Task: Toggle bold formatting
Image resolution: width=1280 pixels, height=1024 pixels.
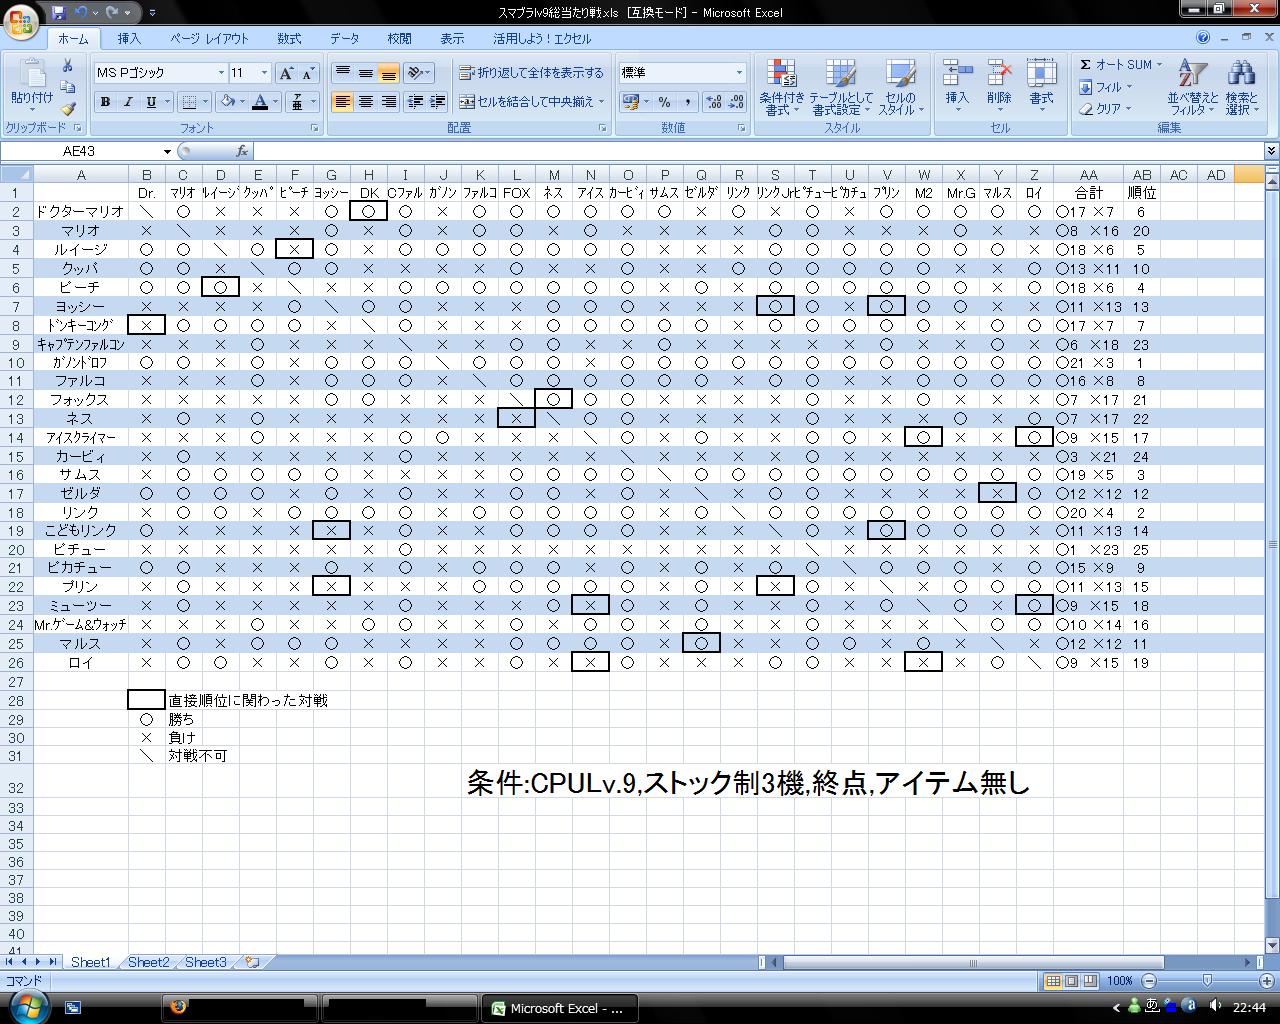Action: (x=105, y=102)
